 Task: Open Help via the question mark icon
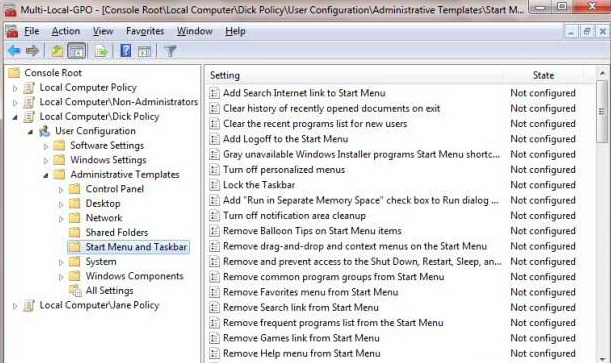click(126, 51)
